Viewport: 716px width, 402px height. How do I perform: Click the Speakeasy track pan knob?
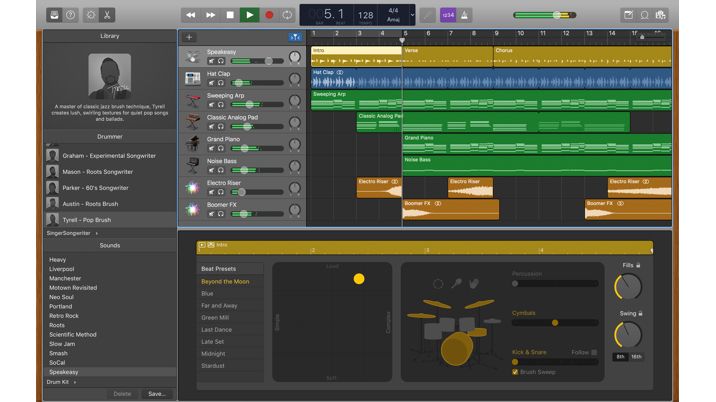click(295, 57)
